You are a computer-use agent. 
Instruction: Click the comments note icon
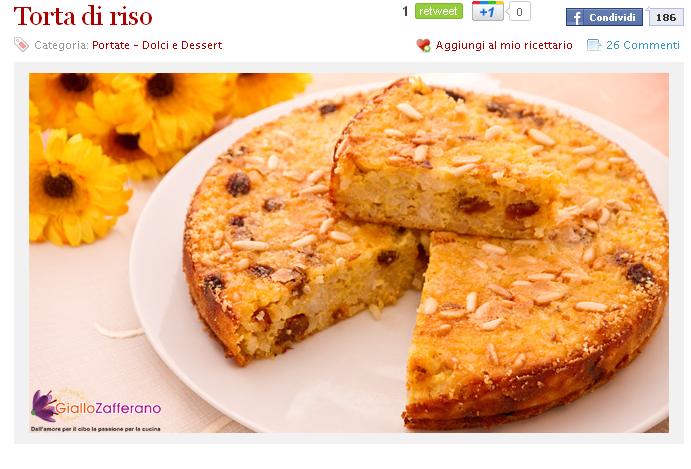click(594, 45)
